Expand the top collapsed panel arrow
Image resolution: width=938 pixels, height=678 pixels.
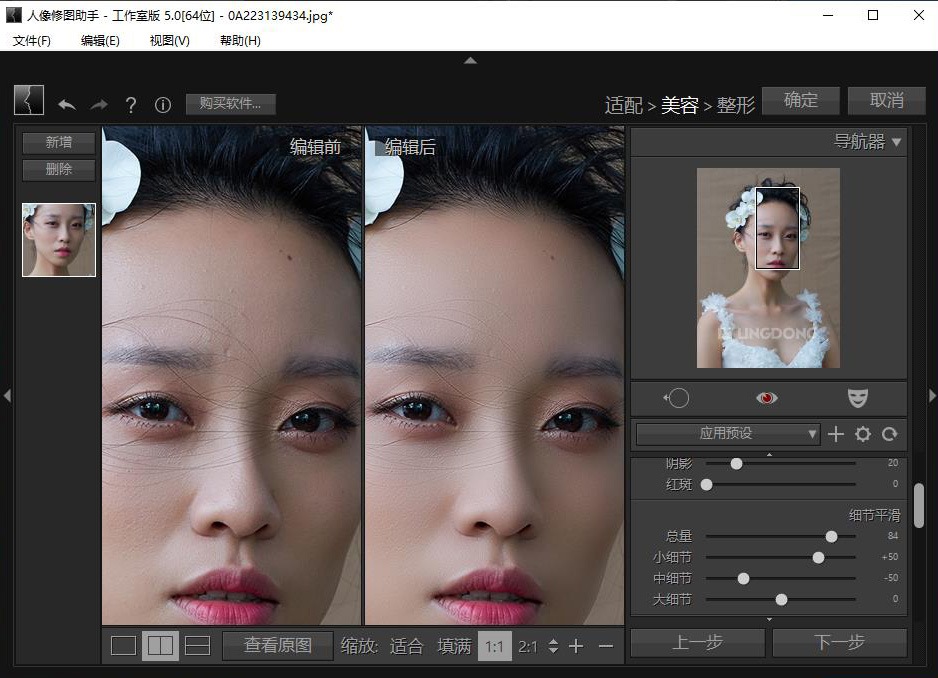click(x=470, y=61)
